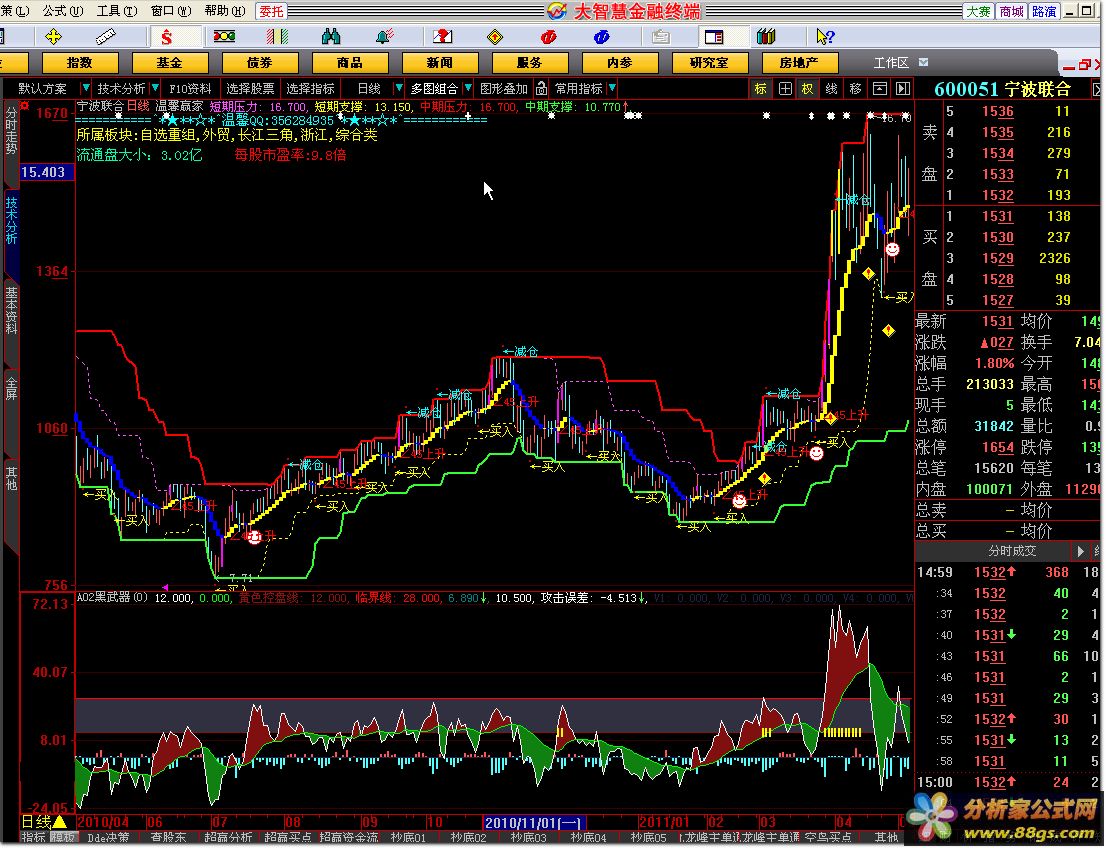Click the yellow crosshair move icon in toolbar
Image resolution: width=1106 pixels, height=848 pixels.
[54, 37]
